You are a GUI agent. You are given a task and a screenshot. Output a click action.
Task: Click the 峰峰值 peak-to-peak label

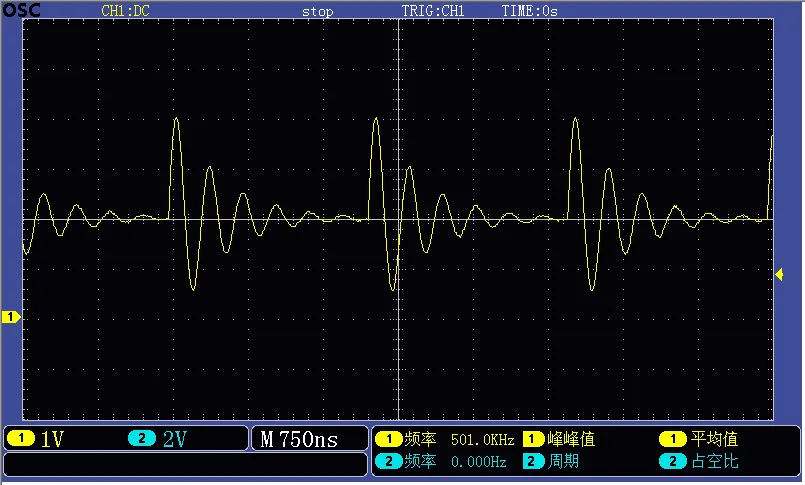tap(571, 439)
